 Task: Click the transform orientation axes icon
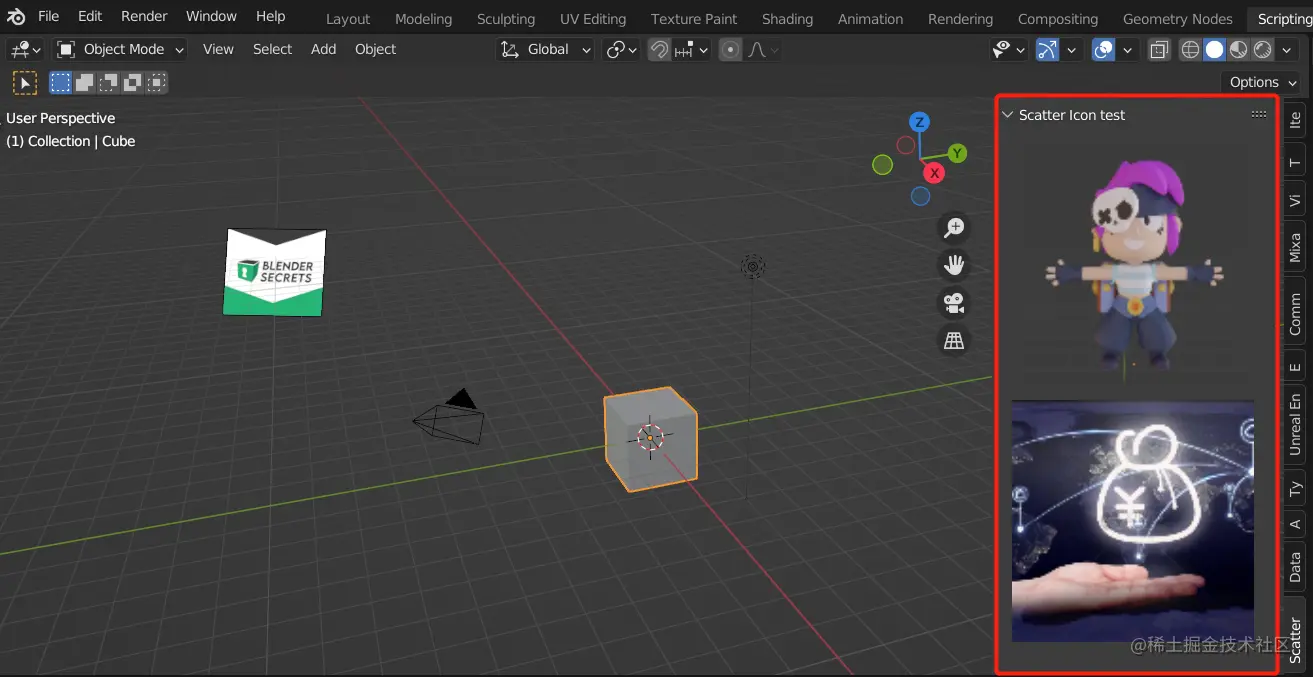click(511, 49)
